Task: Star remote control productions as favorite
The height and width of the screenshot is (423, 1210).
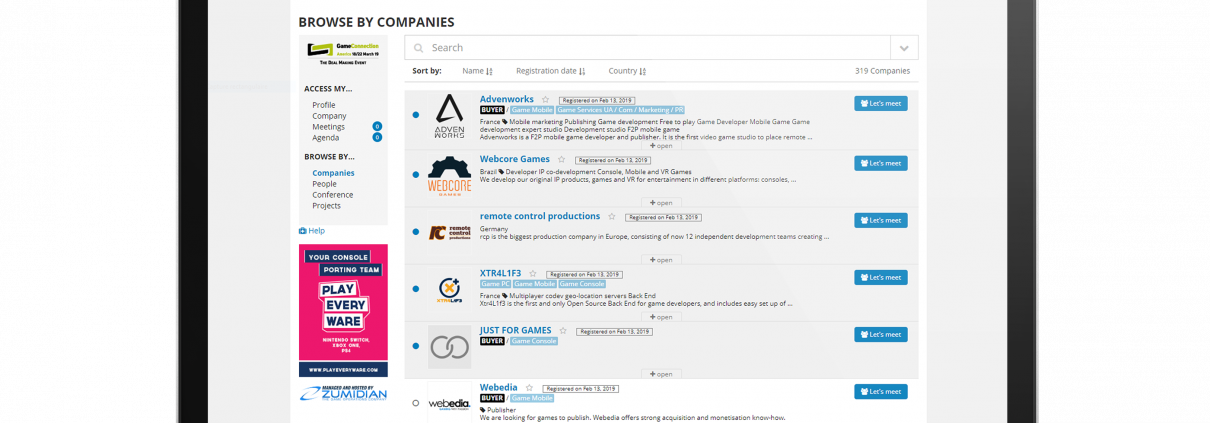Action: click(x=611, y=216)
